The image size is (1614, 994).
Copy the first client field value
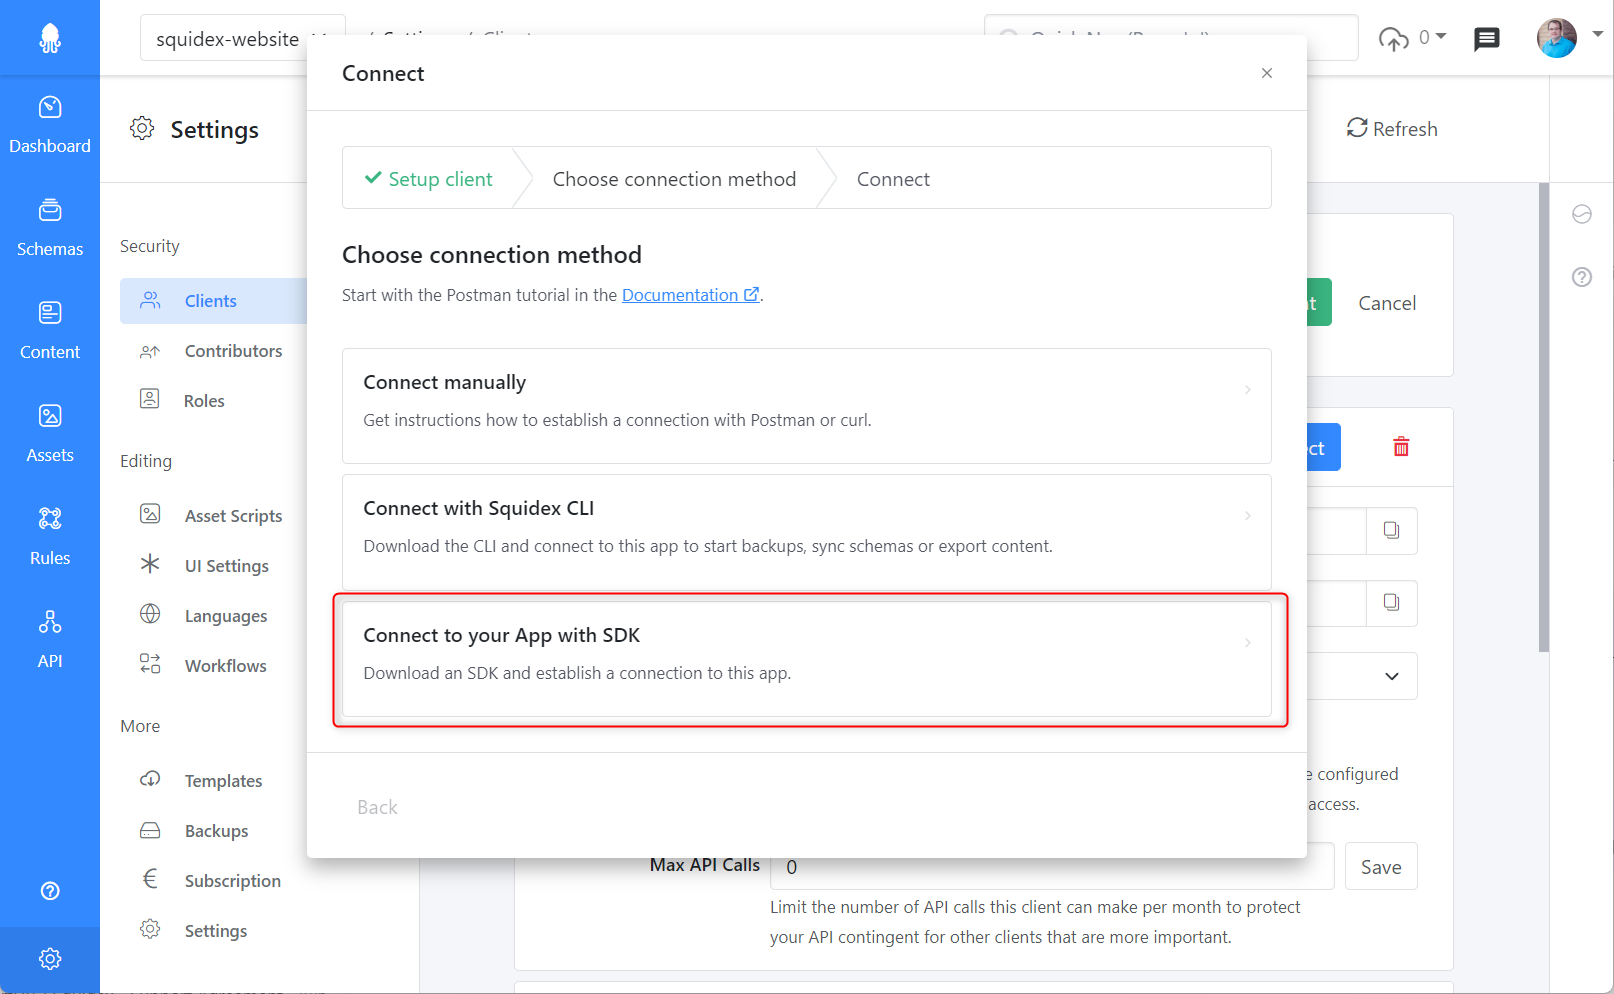(x=1391, y=530)
